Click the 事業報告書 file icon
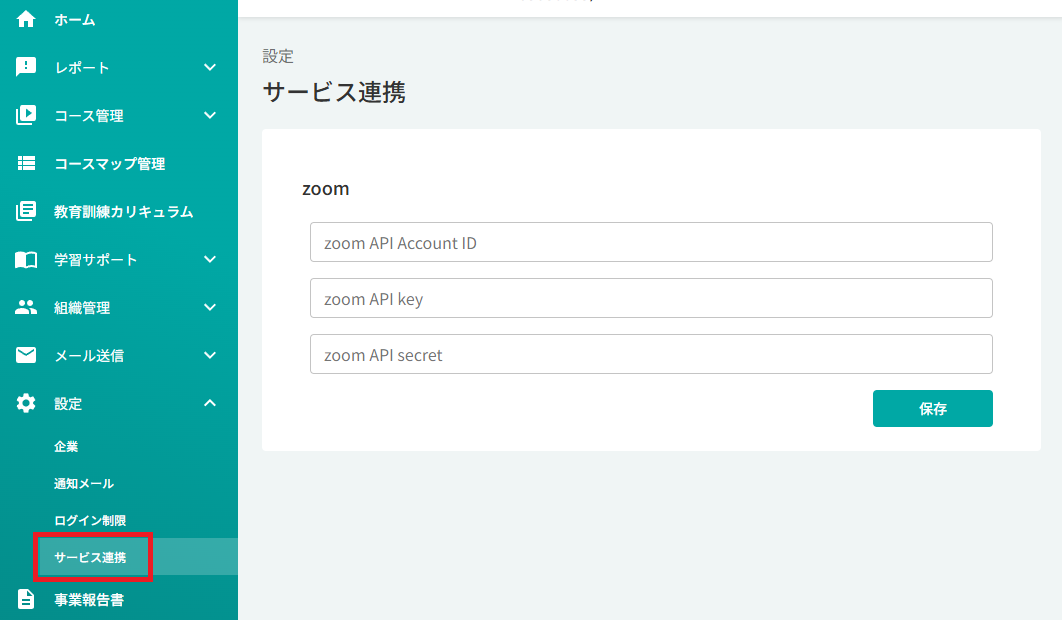 click(26, 599)
